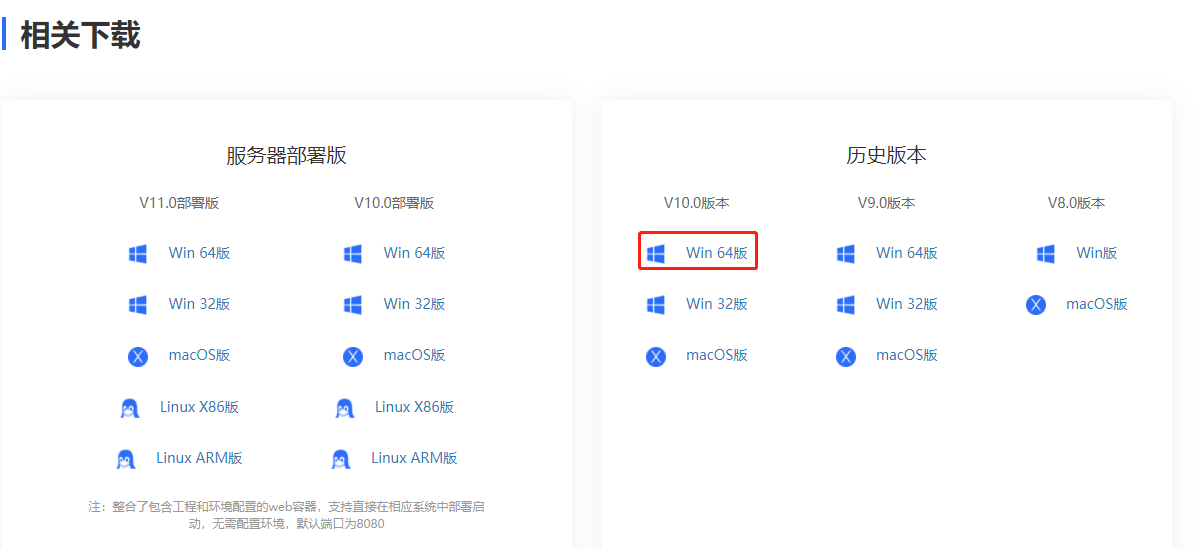Click Windows icon beside V11.0部署版 Win 32版
The width and height of the screenshot is (1200, 549).
coord(138,304)
